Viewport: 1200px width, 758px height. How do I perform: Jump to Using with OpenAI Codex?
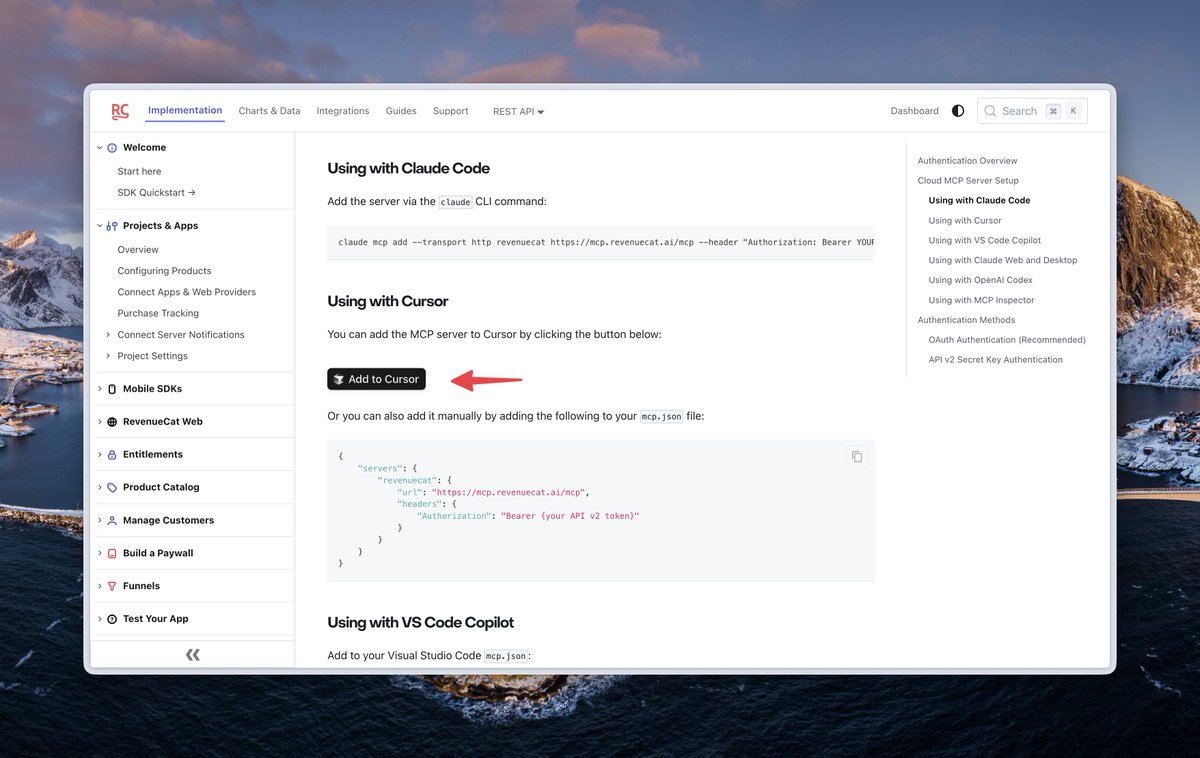pyautogui.click(x=981, y=280)
